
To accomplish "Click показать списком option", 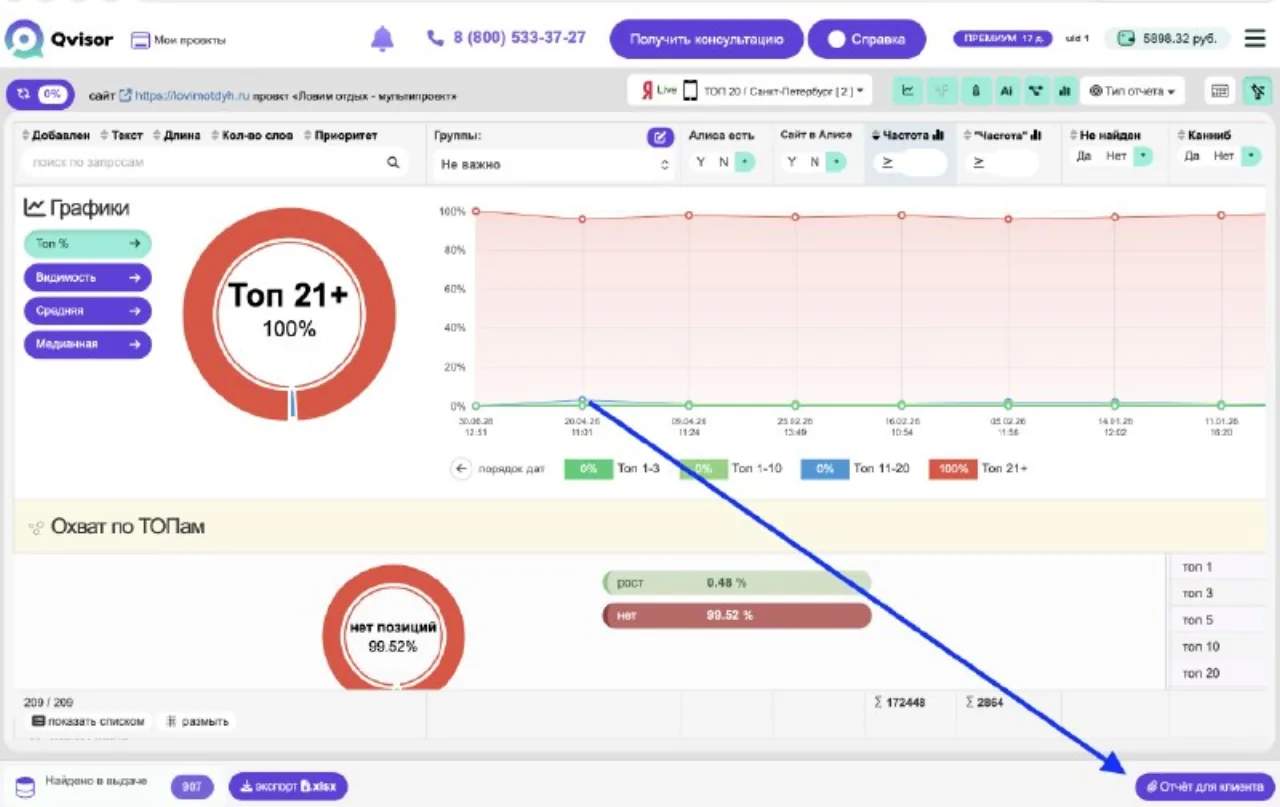I will click(88, 721).
